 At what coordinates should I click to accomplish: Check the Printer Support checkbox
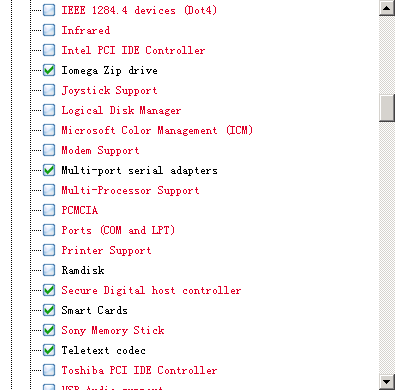(49, 250)
